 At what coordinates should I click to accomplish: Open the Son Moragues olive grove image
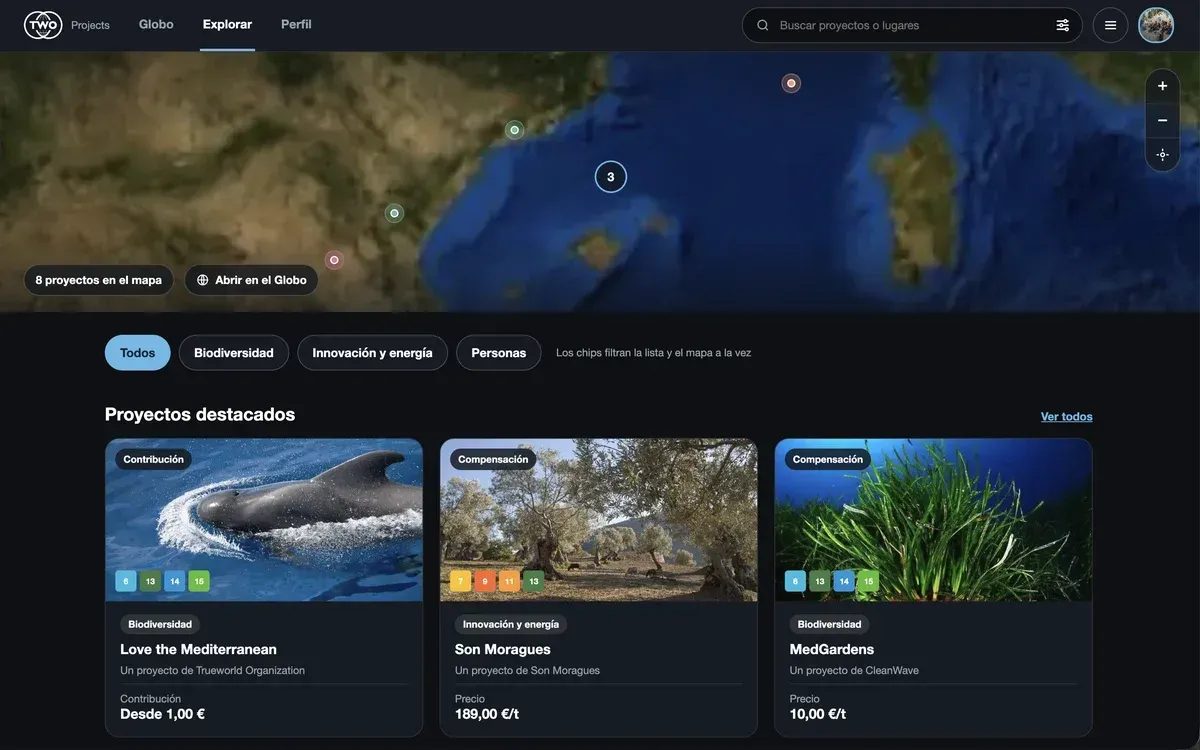tap(599, 520)
